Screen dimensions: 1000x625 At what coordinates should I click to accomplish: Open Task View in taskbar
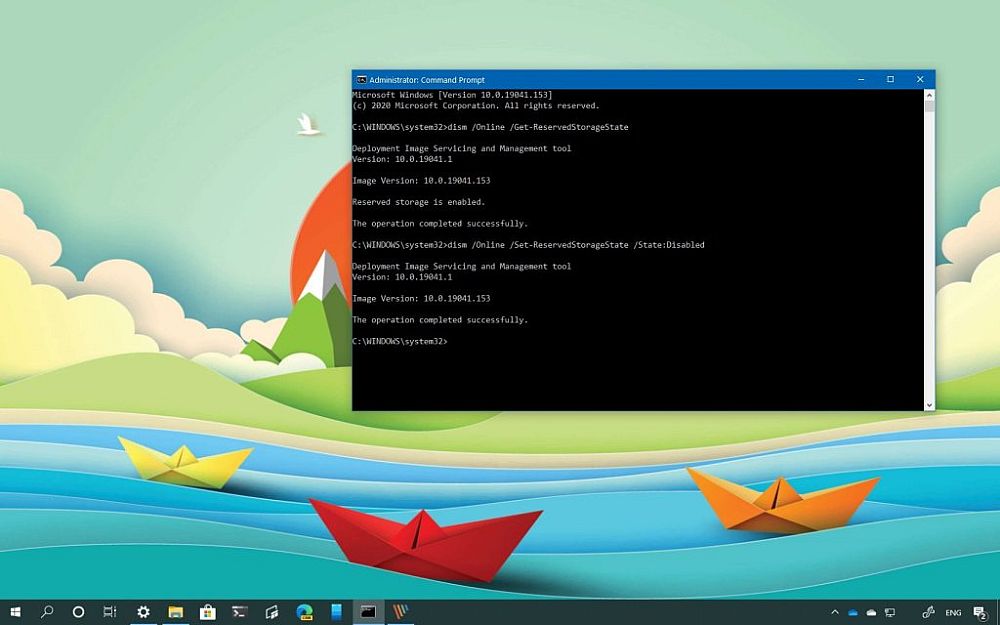pos(110,612)
